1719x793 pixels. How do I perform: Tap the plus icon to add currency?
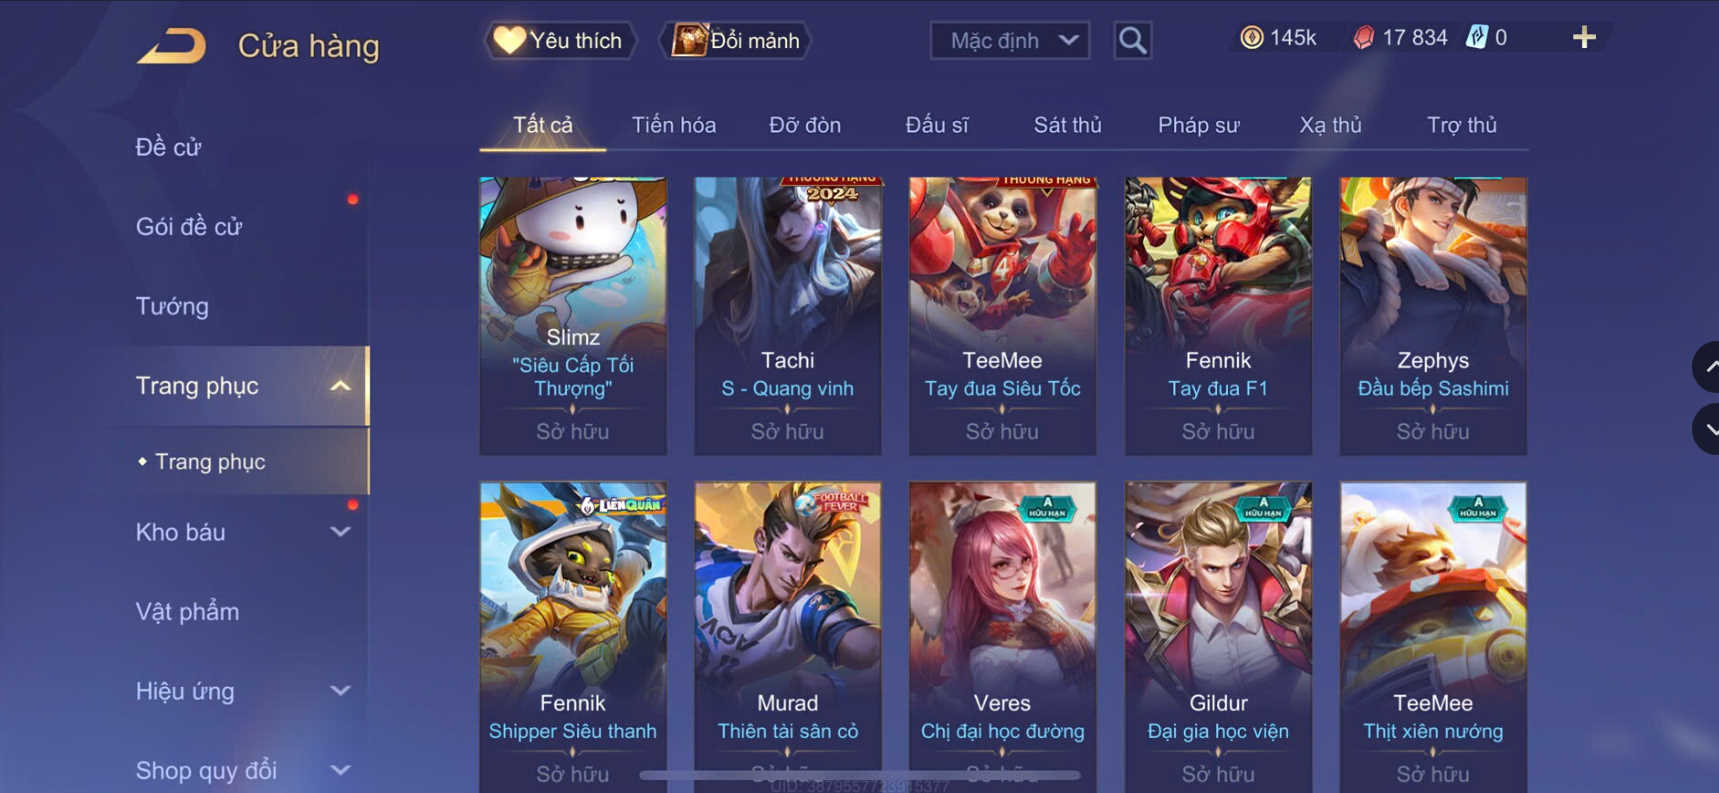tap(1584, 38)
